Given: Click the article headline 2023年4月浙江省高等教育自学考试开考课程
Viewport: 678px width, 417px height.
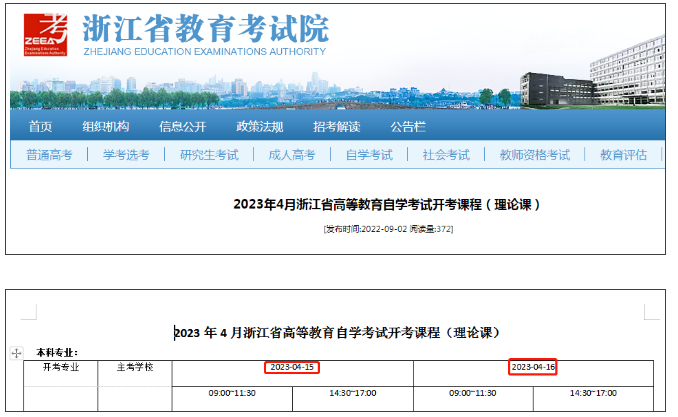Looking at the screenshot, I should [x=387, y=204].
